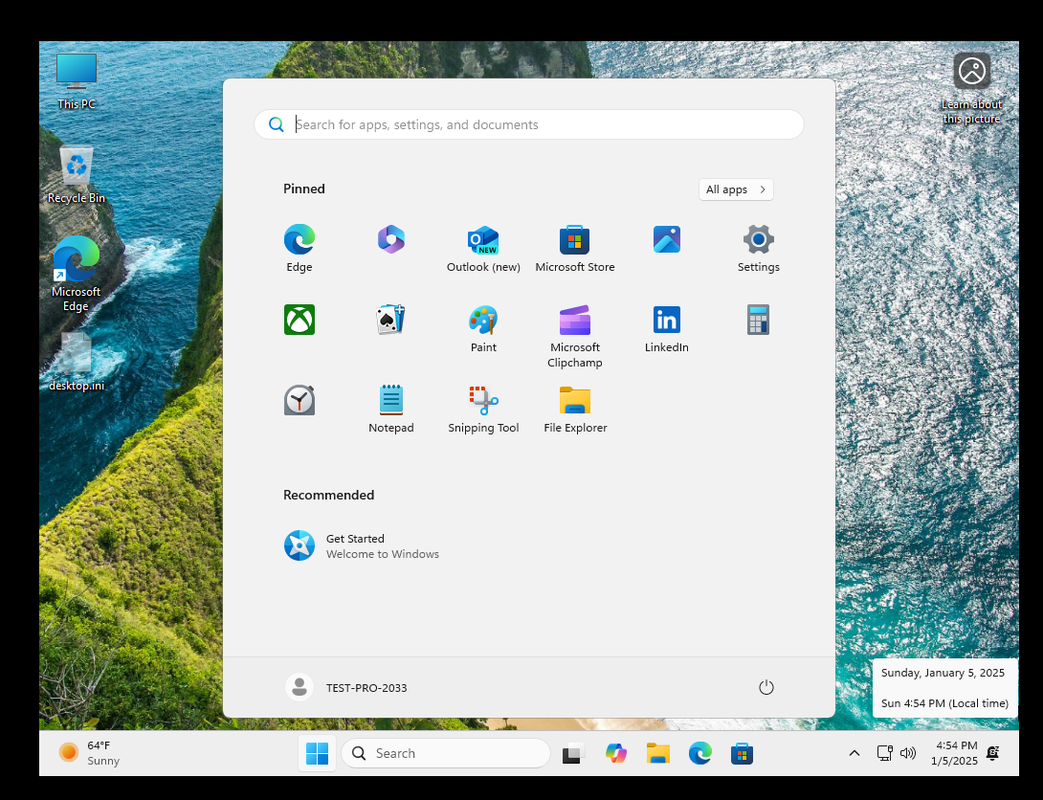Open Snipping Tool from Start menu
Screen dimensions: 1043x800
click(484, 410)
